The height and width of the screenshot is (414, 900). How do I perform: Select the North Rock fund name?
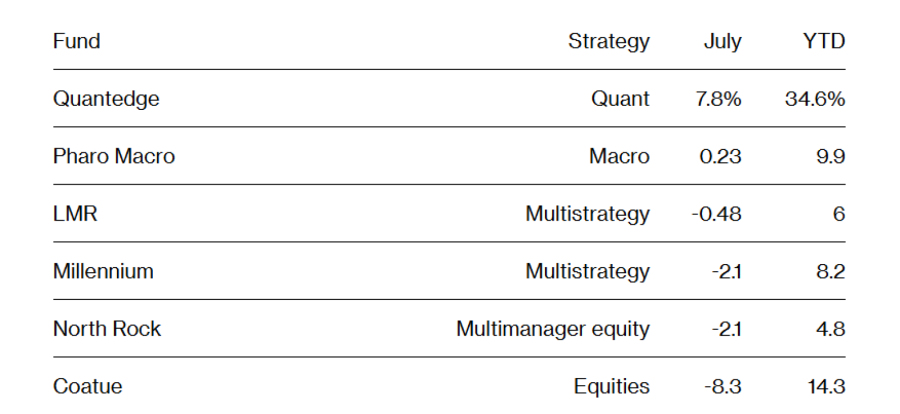coord(107,328)
